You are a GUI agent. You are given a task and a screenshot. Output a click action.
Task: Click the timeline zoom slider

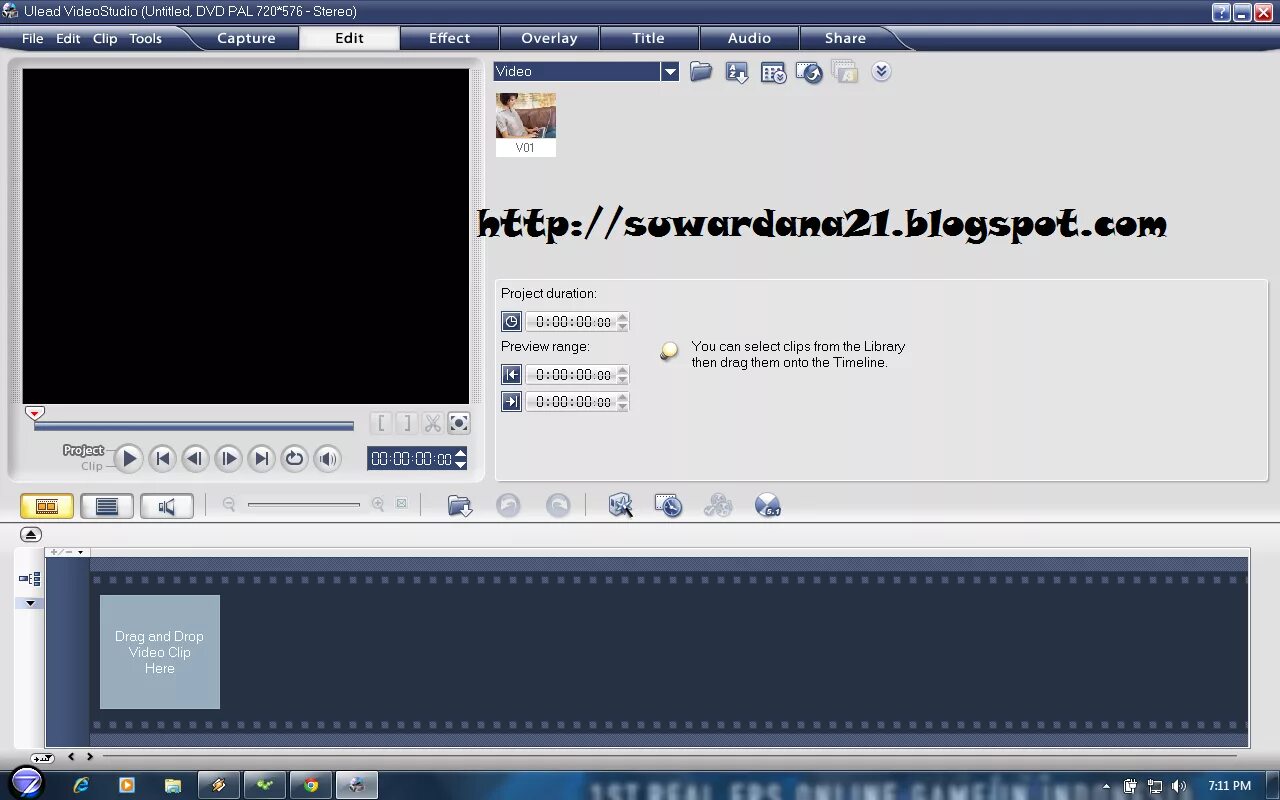click(x=304, y=505)
